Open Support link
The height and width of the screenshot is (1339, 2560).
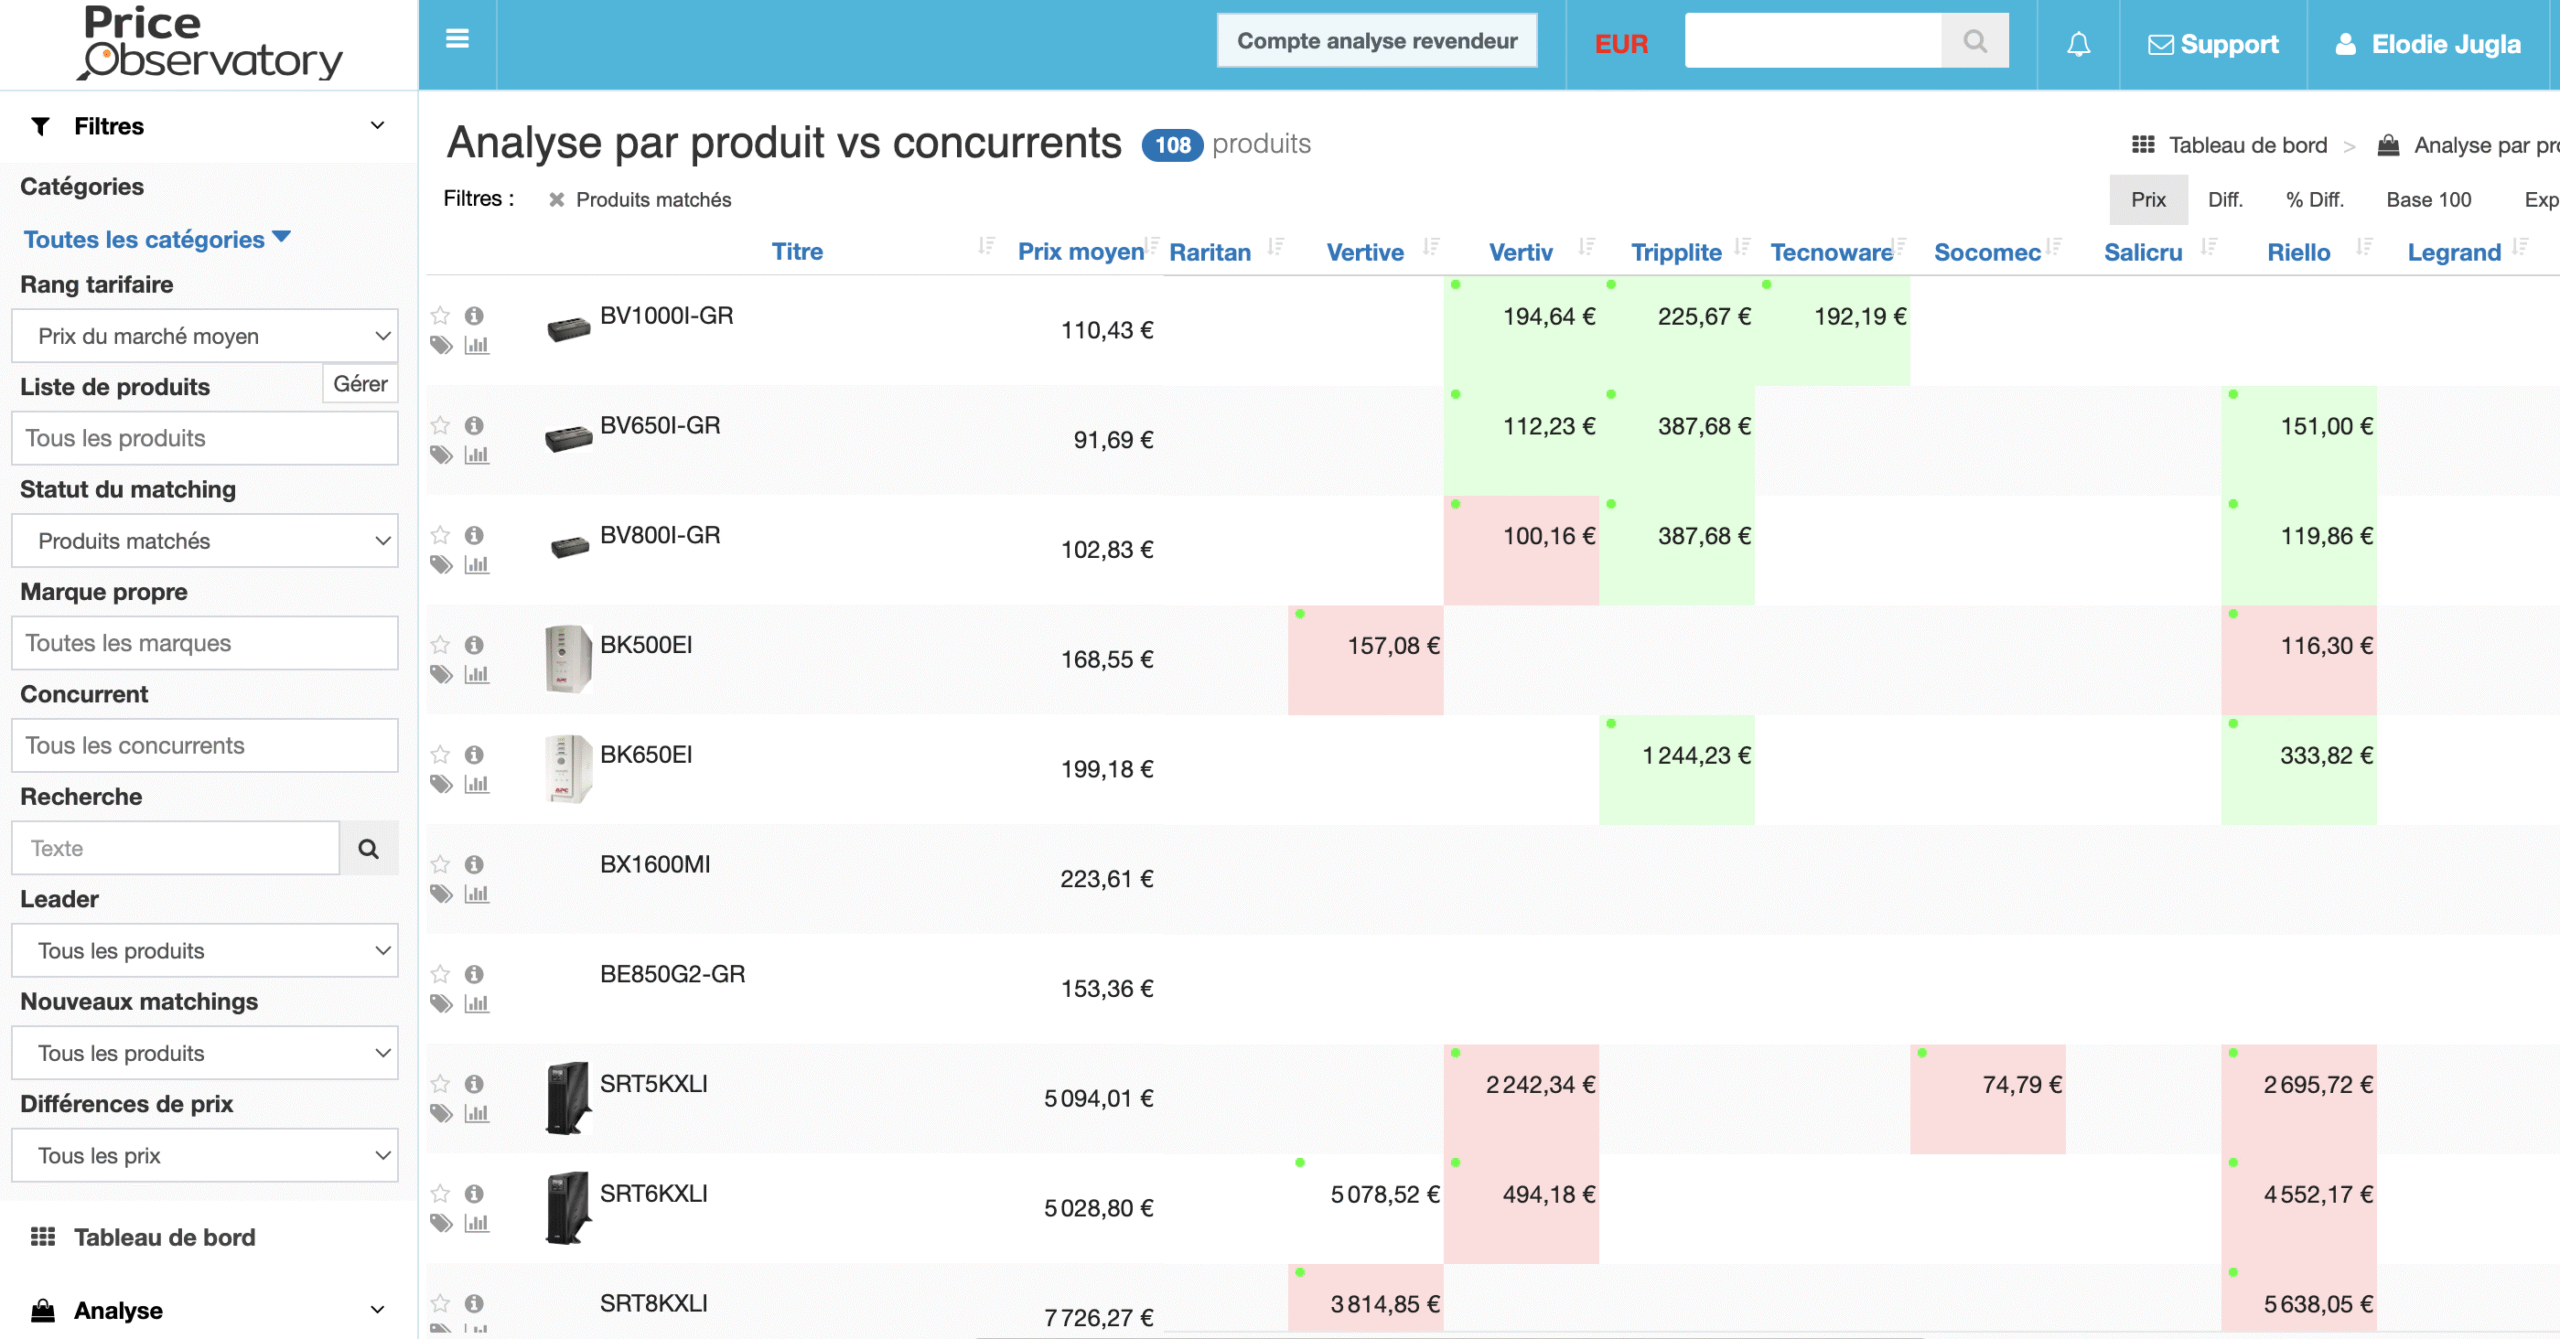pyautogui.click(x=2213, y=44)
